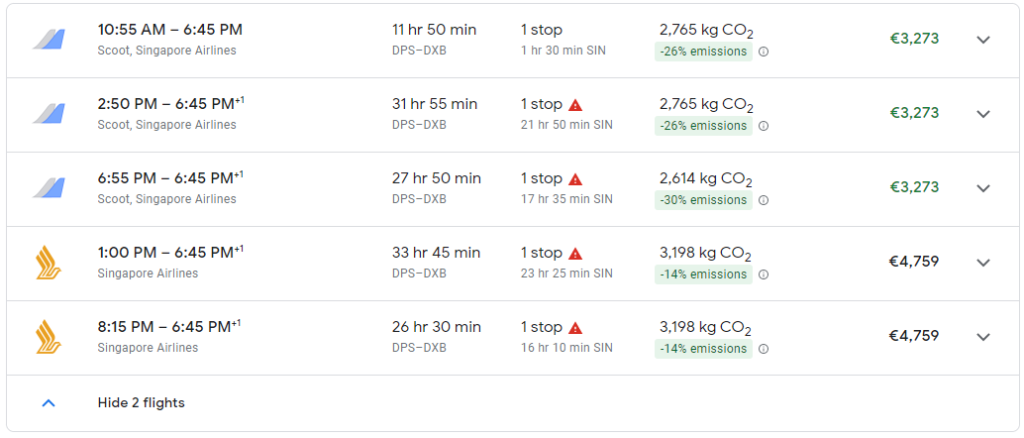Screen dimensions: 1024x438
Task: Expand the 10:55 AM Scoot flight details
Action: click(x=983, y=40)
